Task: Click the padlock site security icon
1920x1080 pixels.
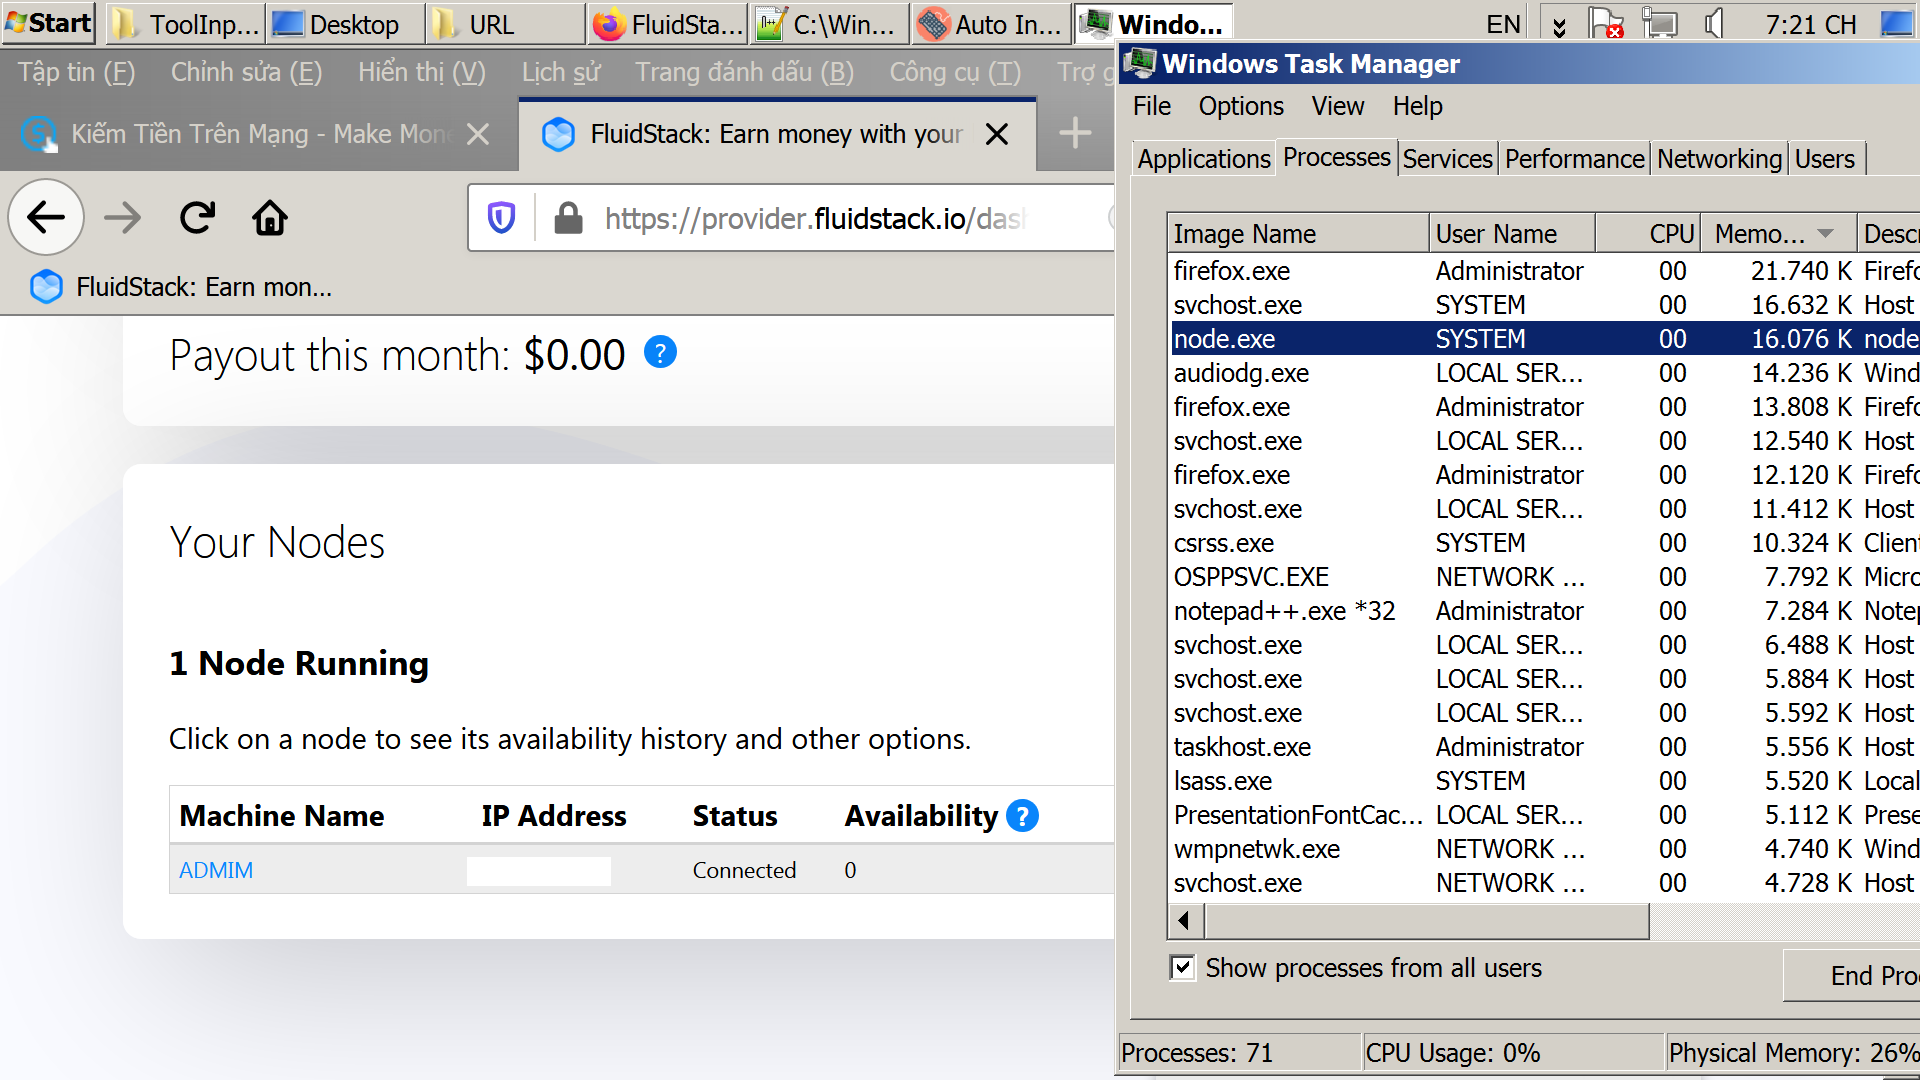Action: (x=568, y=217)
